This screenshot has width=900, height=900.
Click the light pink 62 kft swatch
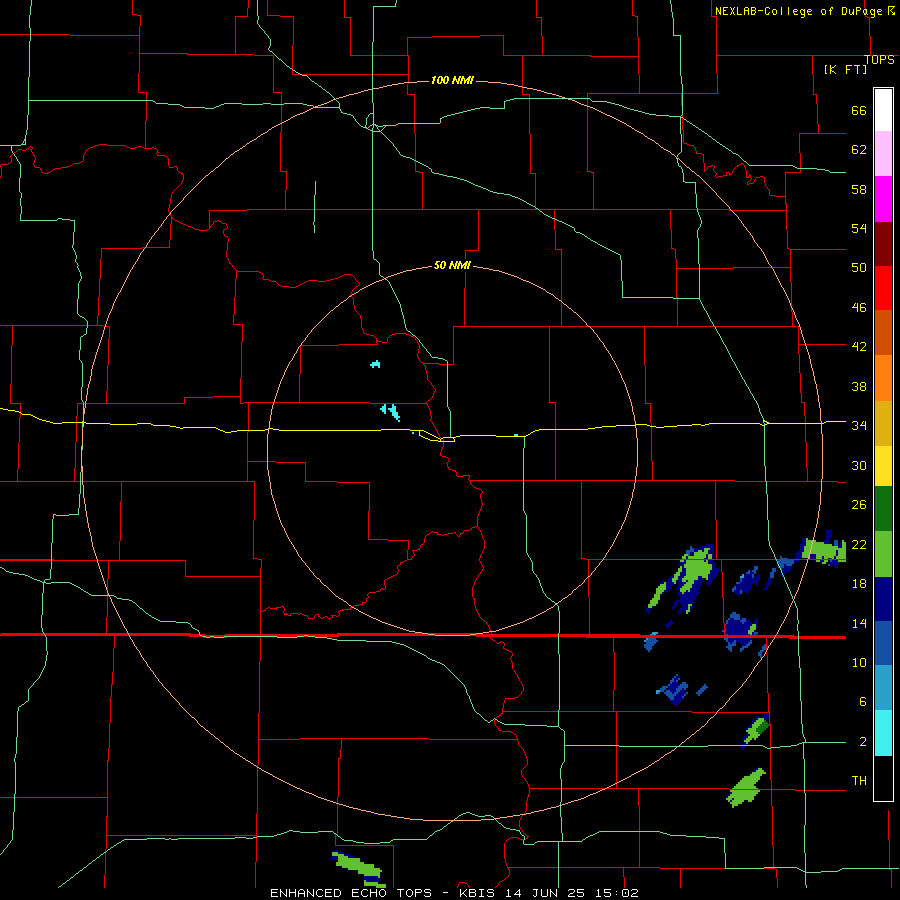tap(883, 154)
